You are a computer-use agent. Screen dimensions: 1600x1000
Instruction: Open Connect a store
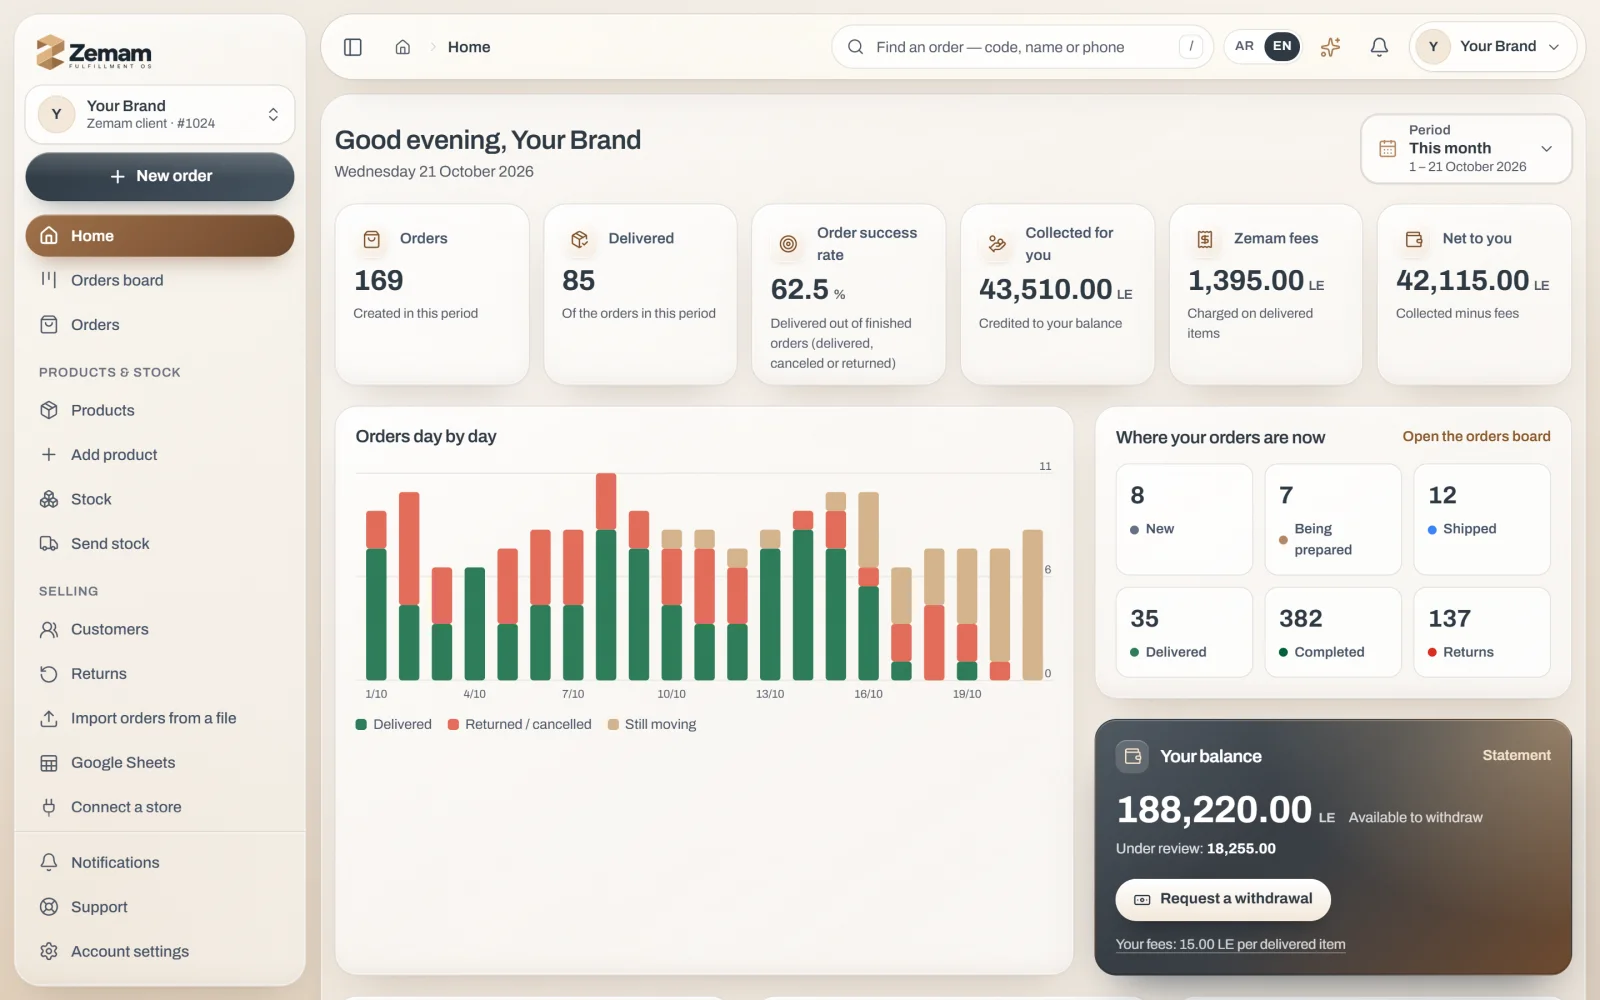[x=160, y=807]
